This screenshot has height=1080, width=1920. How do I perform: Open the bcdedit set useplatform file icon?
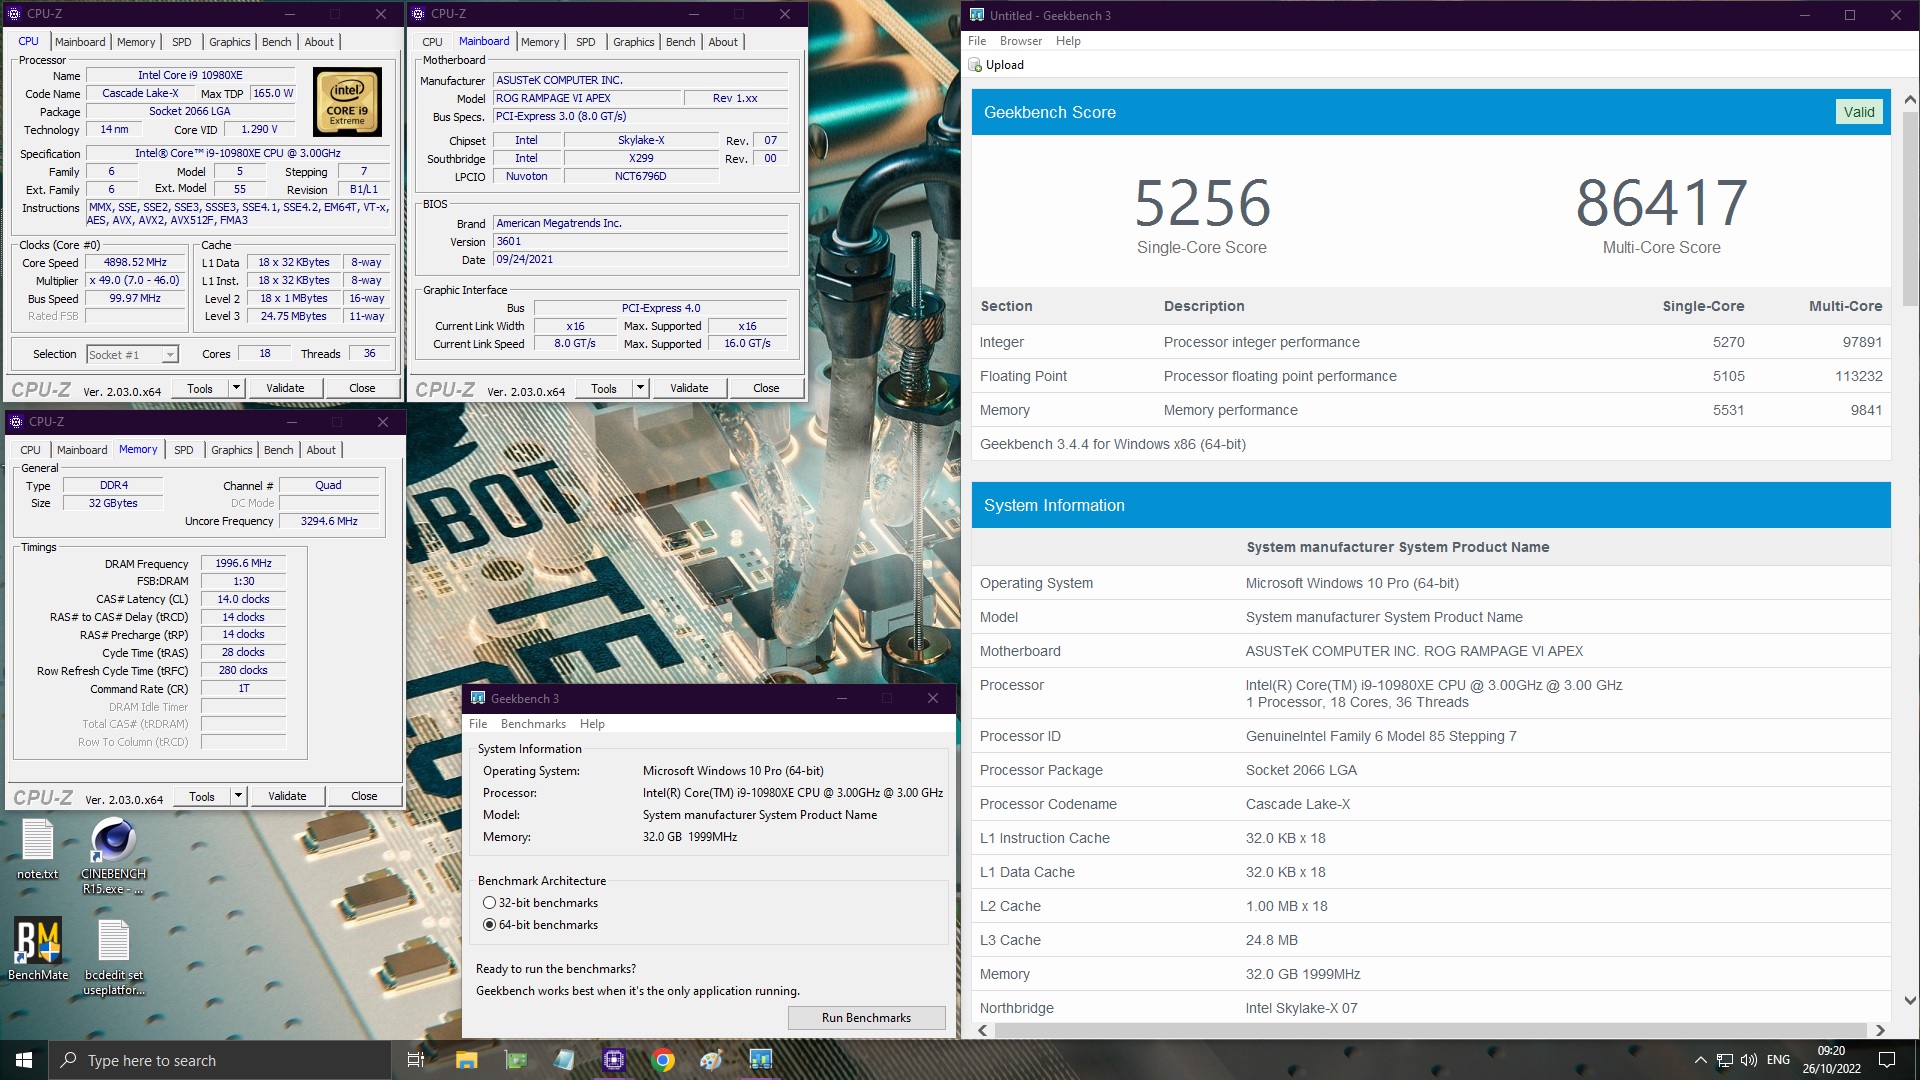(x=113, y=956)
